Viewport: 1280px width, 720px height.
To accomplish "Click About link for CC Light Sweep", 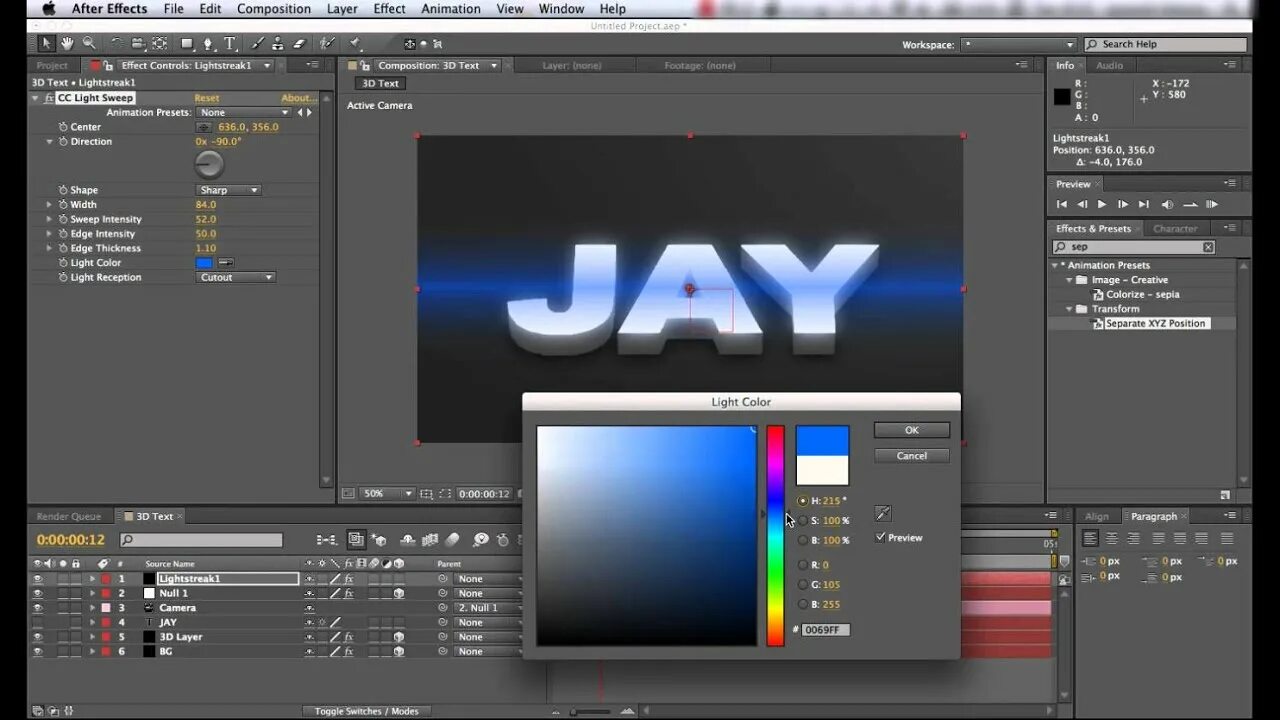I will (x=298, y=98).
